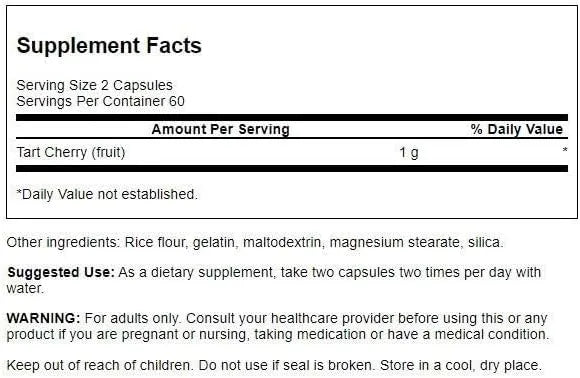This screenshot has width=580, height=378.
Task: Click the Amount Per Serving column header
Action: click(220, 129)
